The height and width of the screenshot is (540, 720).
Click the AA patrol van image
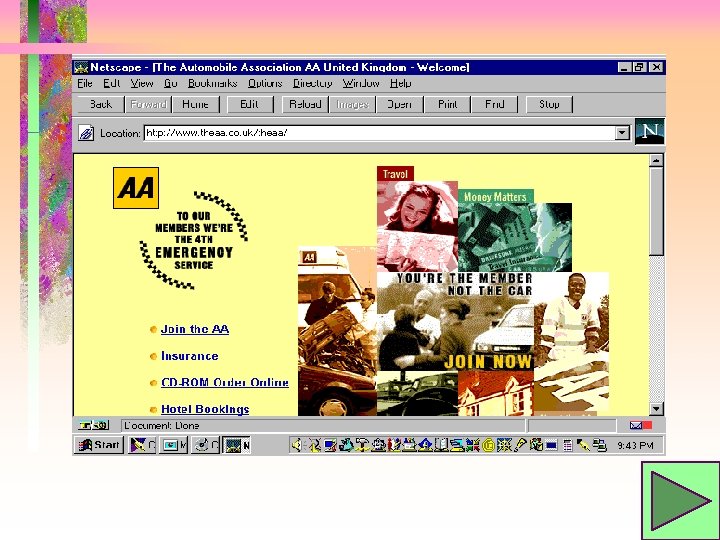coord(337,331)
